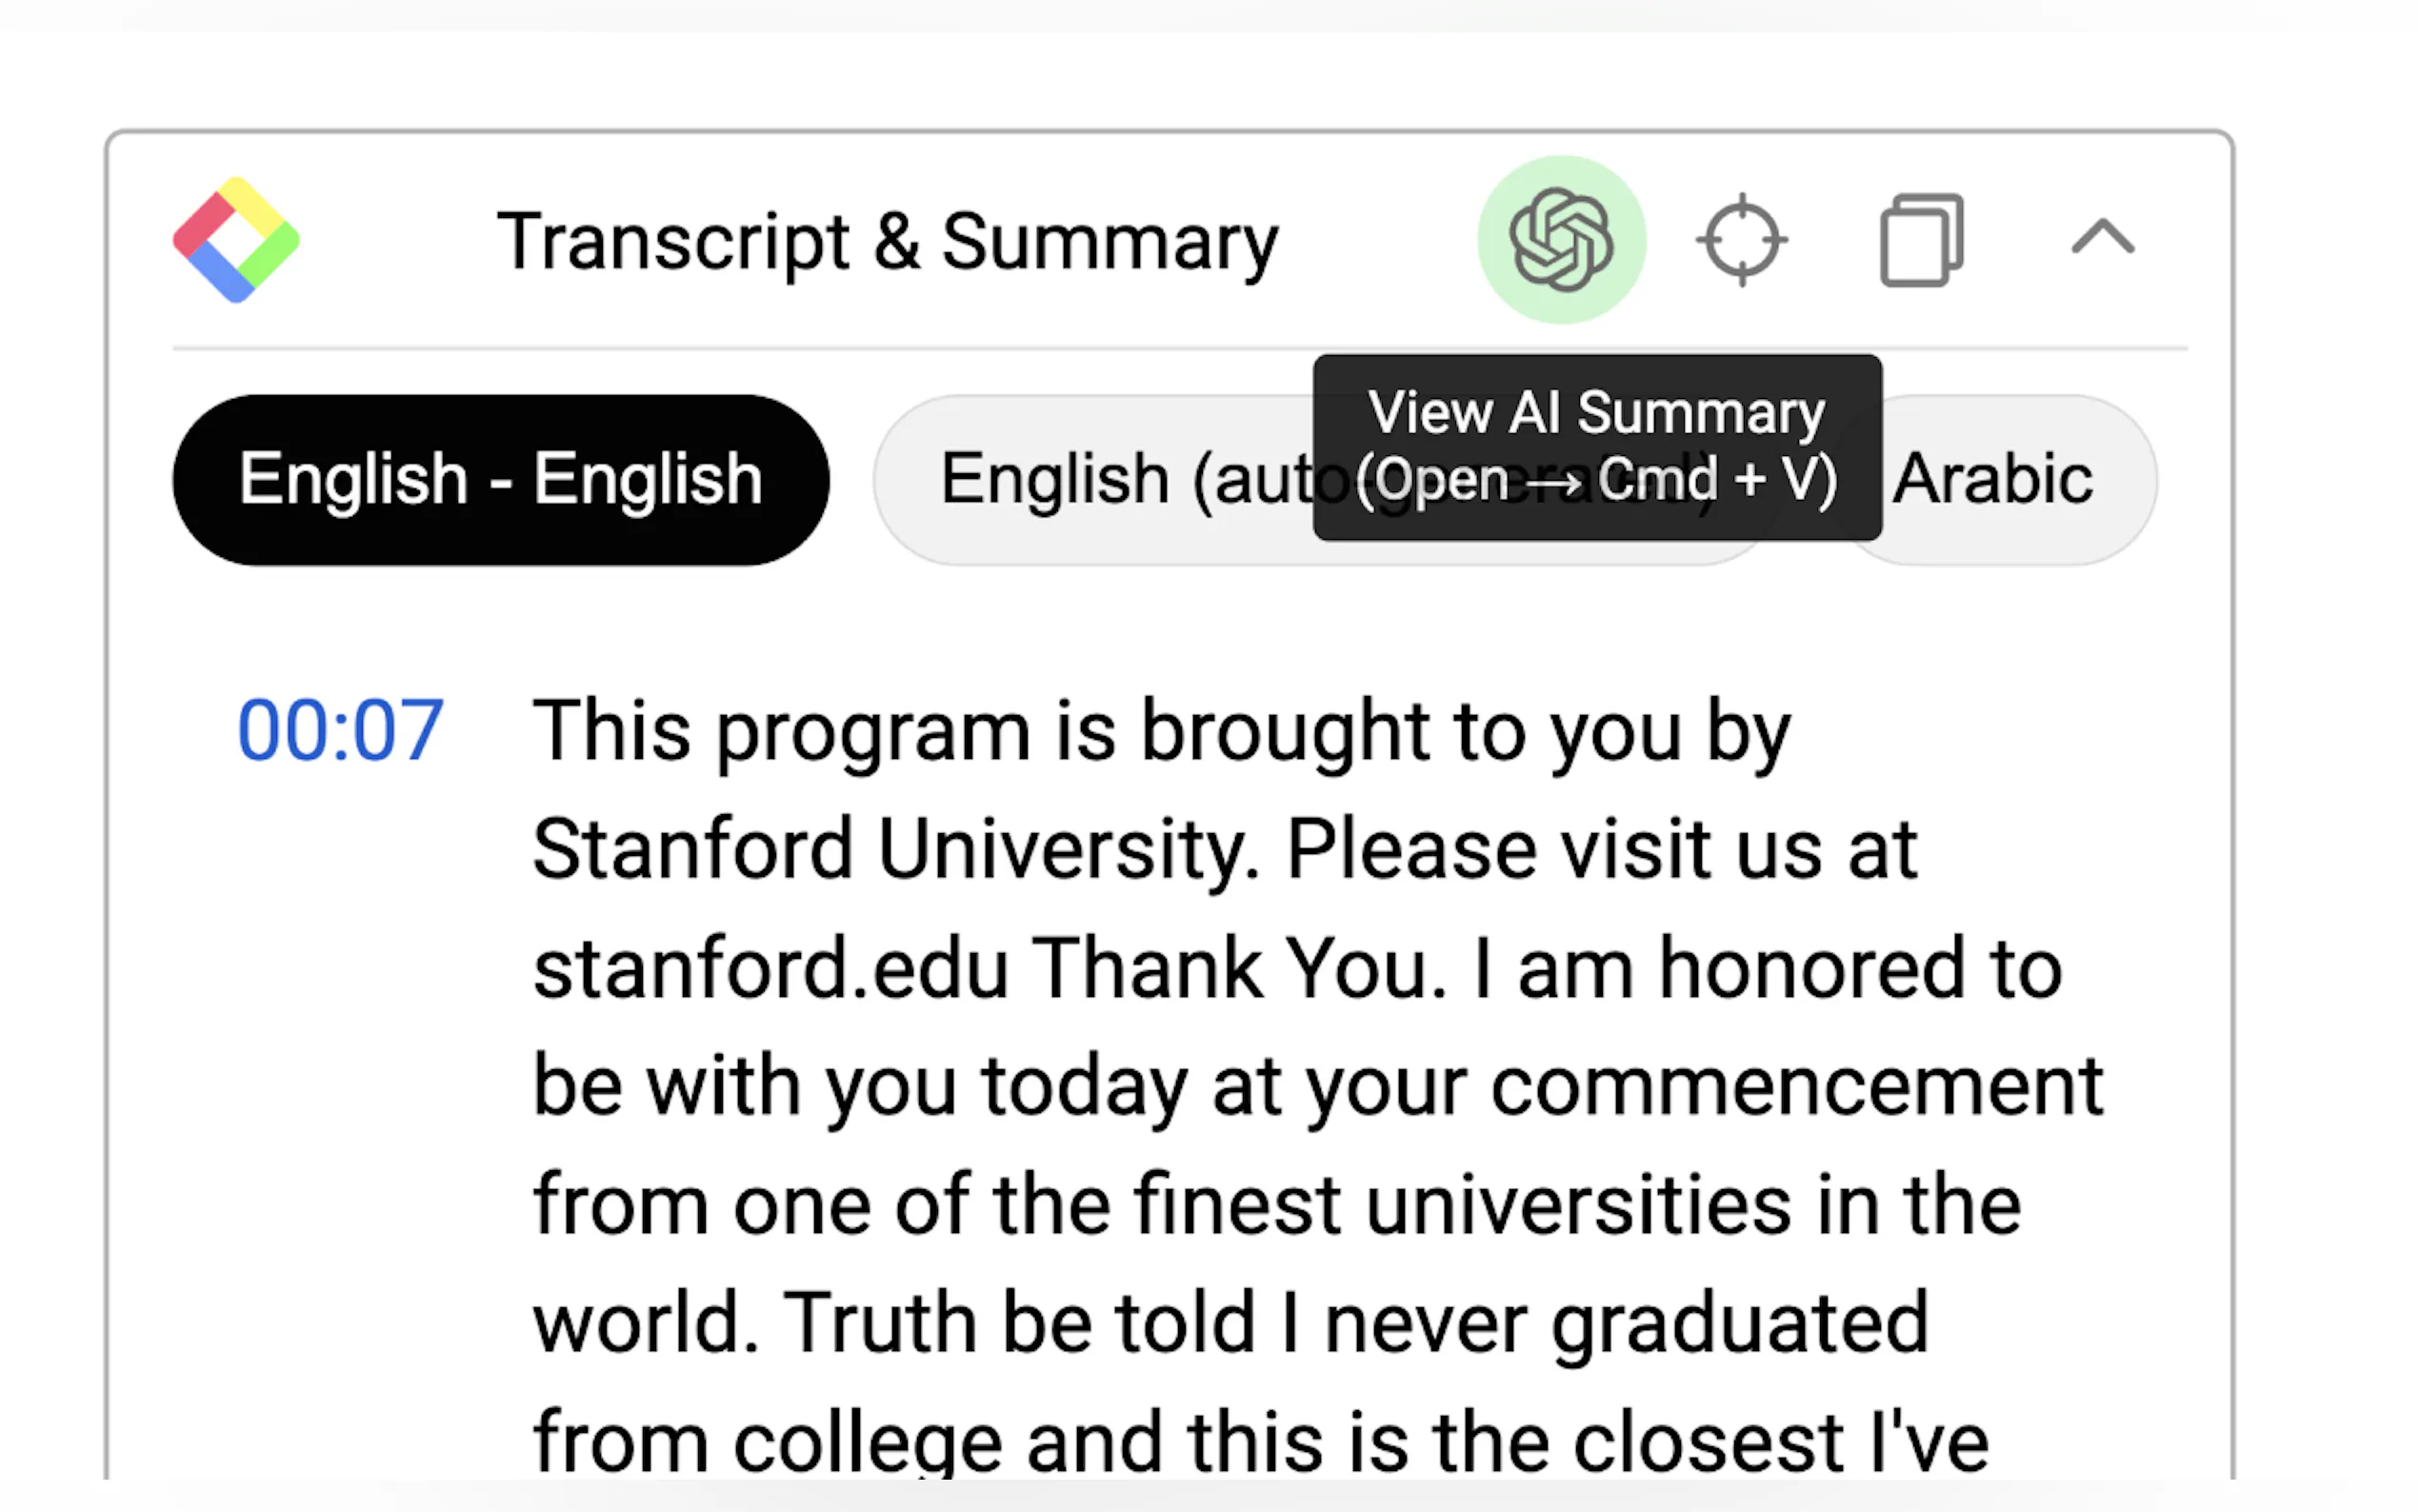Copy the transcript using the copy icon
Viewport: 2419px width, 1512px height.
[1921, 240]
